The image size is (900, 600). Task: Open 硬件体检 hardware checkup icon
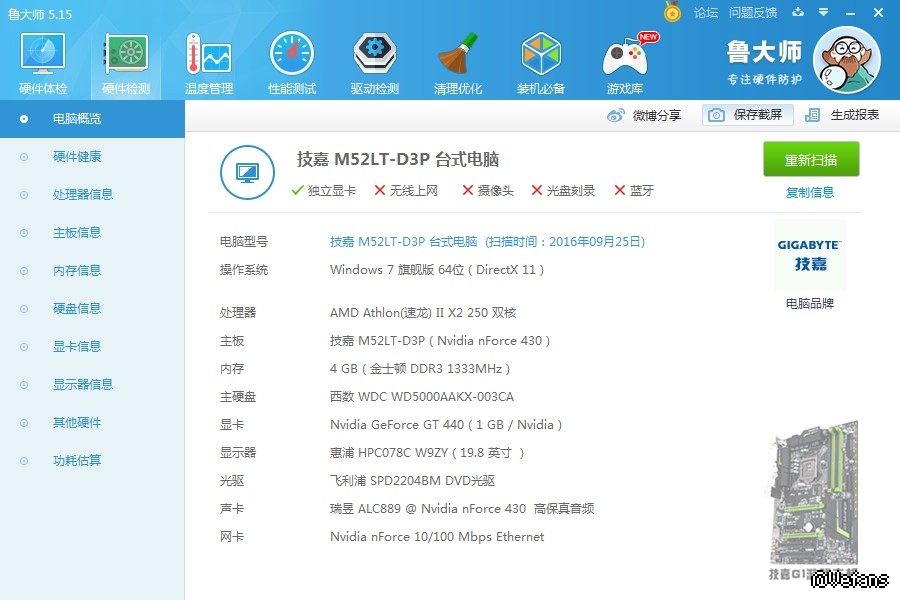click(x=43, y=62)
